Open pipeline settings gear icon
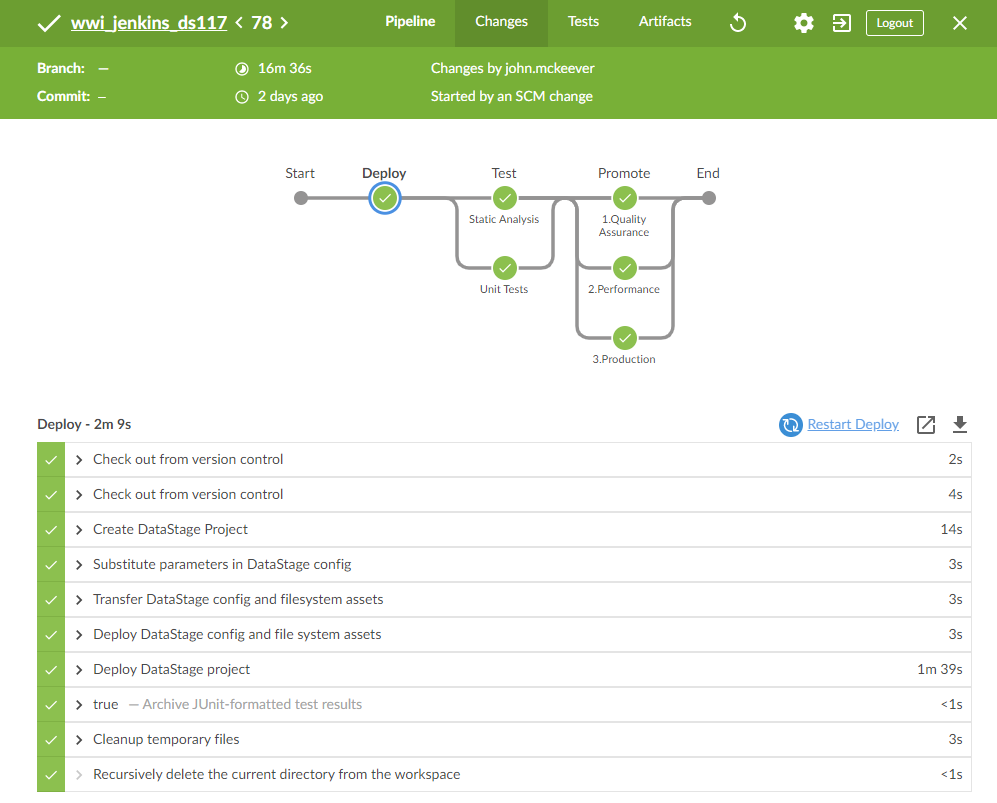The height and width of the screenshot is (803, 997). [803, 23]
